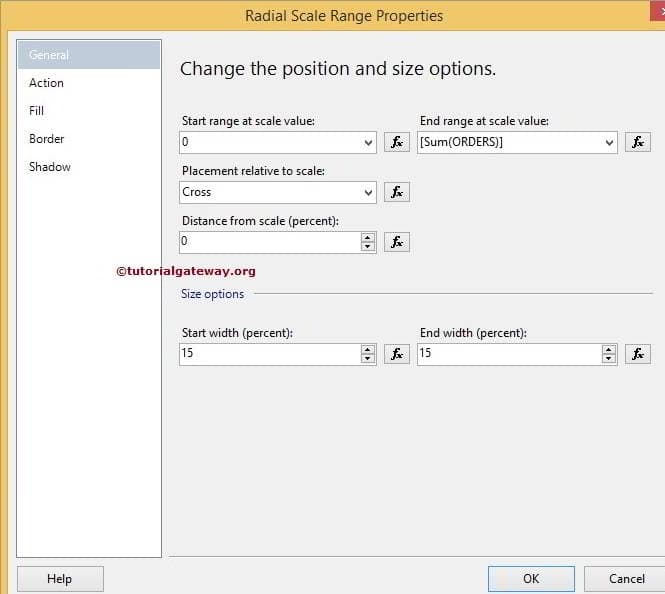Increase Start width using up spinner arrow
This screenshot has height=594, width=665.
point(367,349)
